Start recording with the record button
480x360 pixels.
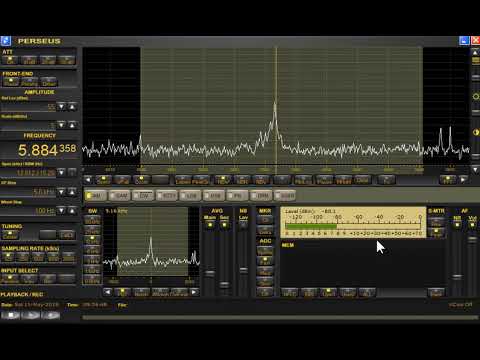pos(50,315)
